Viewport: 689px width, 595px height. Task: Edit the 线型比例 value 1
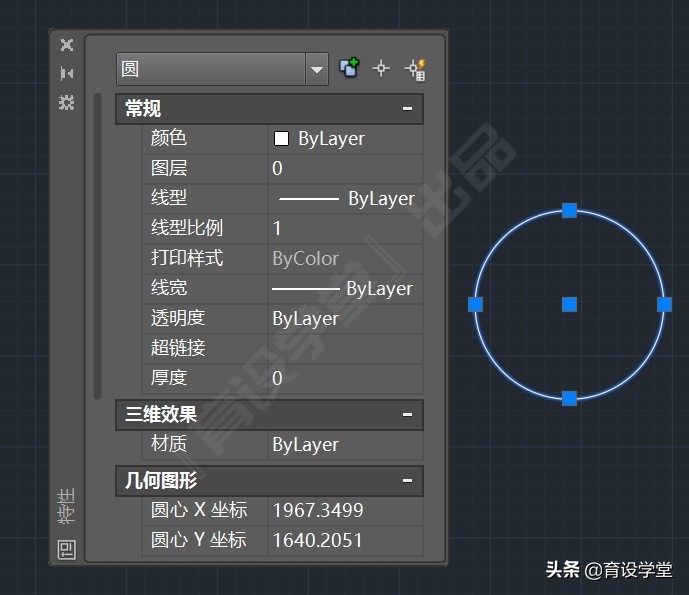tap(345, 229)
